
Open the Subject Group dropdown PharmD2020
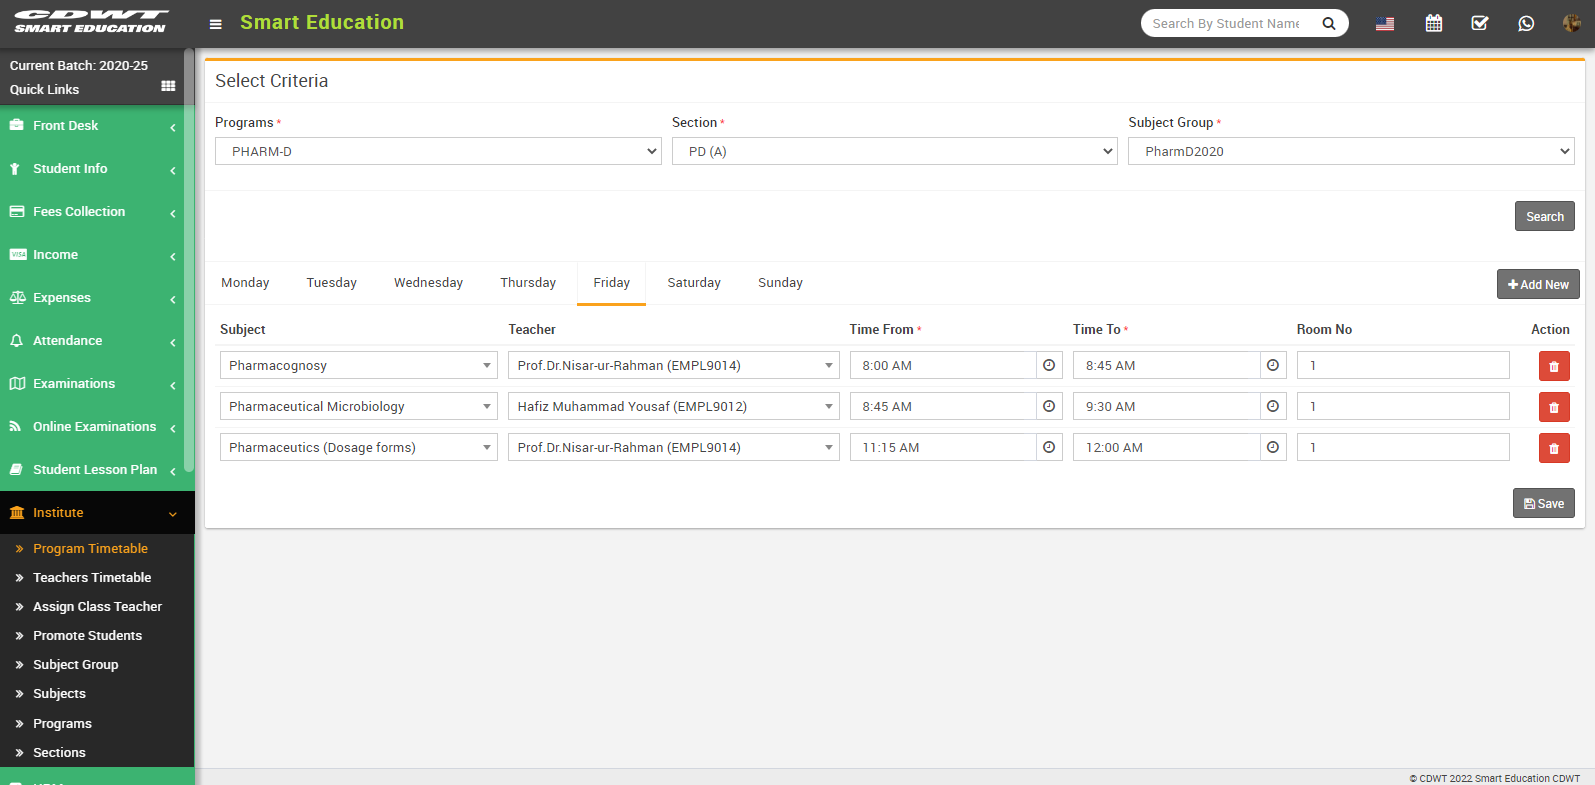pos(1351,151)
